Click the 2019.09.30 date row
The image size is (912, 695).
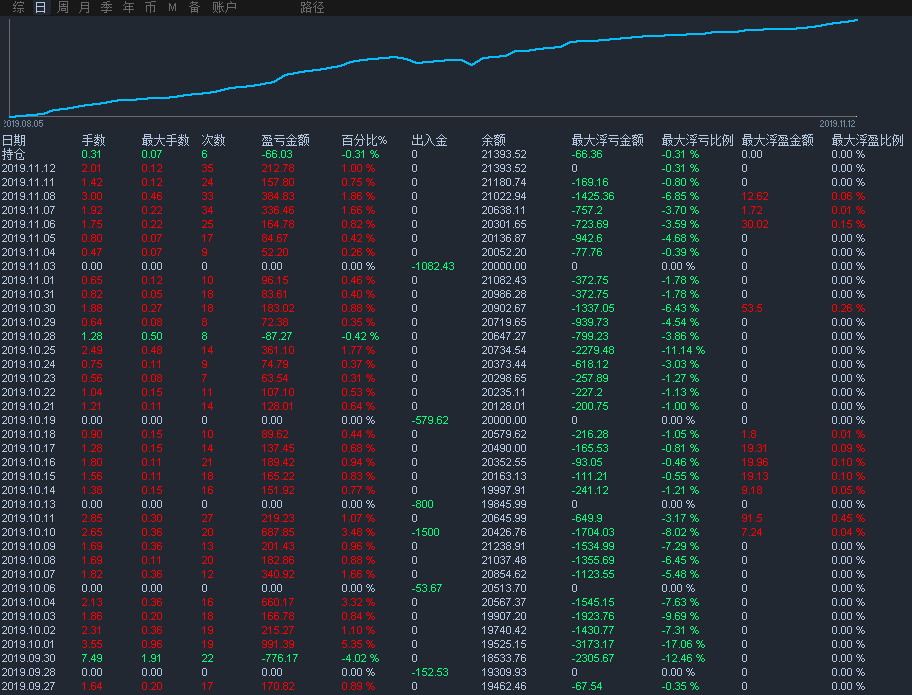pos(29,659)
